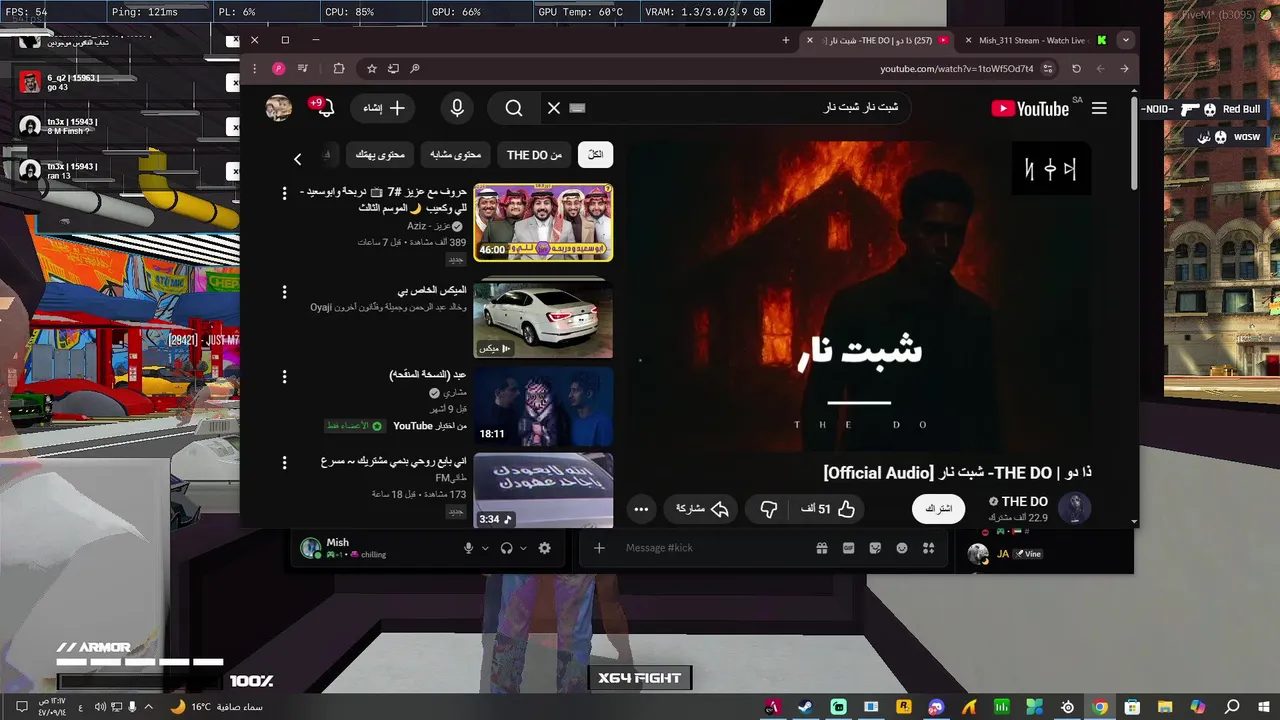The height and width of the screenshot is (720, 1280).
Task: Open Chrome from the Windows taskbar
Action: coord(1100,707)
